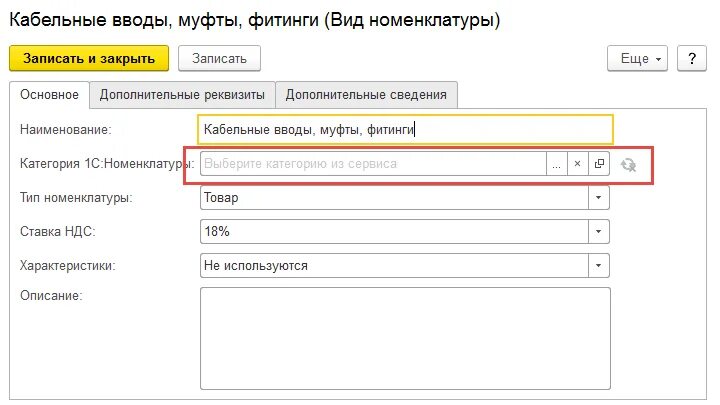Select the Основное tab
This screenshot has width=720, height=405.
click(x=49, y=95)
